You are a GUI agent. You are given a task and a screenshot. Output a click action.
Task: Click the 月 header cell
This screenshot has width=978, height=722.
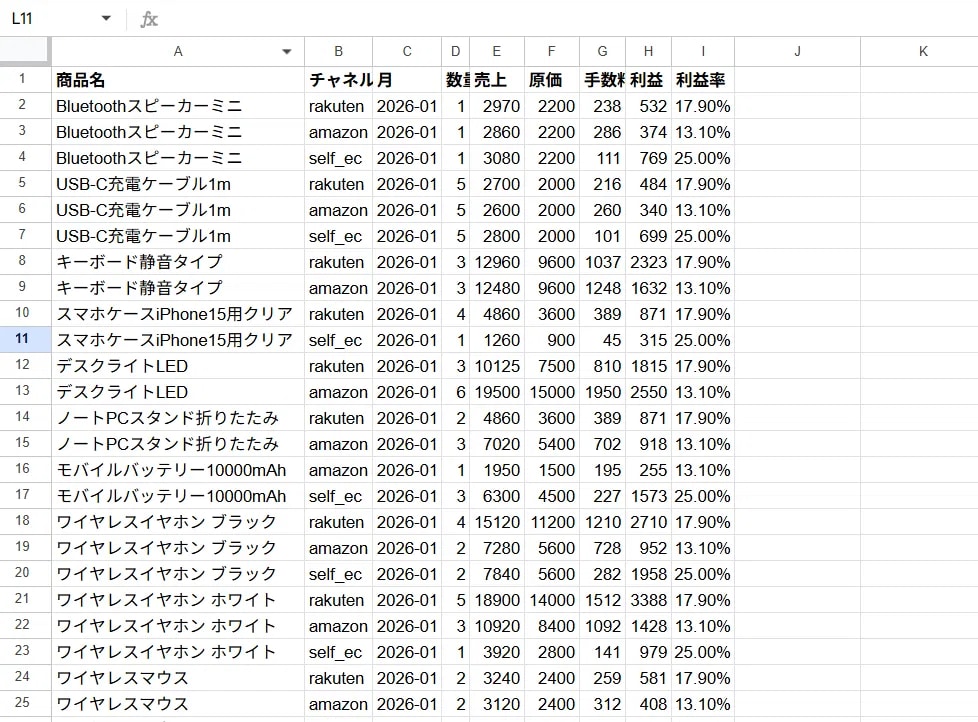pyautogui.click(x=407, y=80)
